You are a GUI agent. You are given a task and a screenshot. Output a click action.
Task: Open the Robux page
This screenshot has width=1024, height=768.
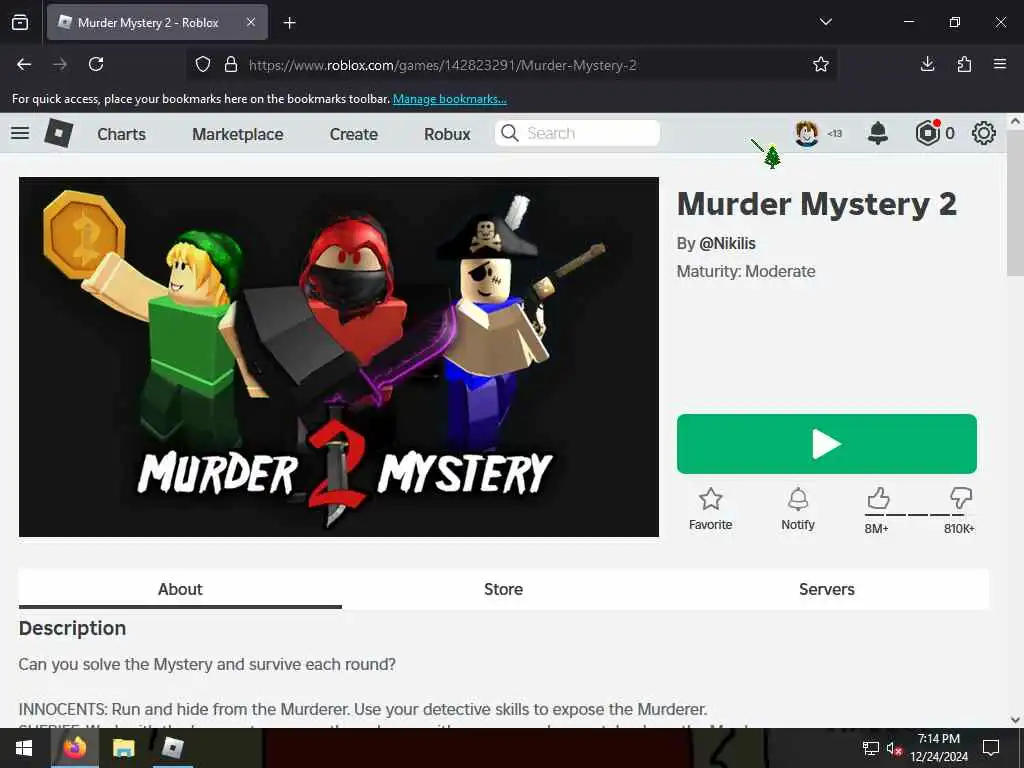pyautogui.click(x=447, y=134)
